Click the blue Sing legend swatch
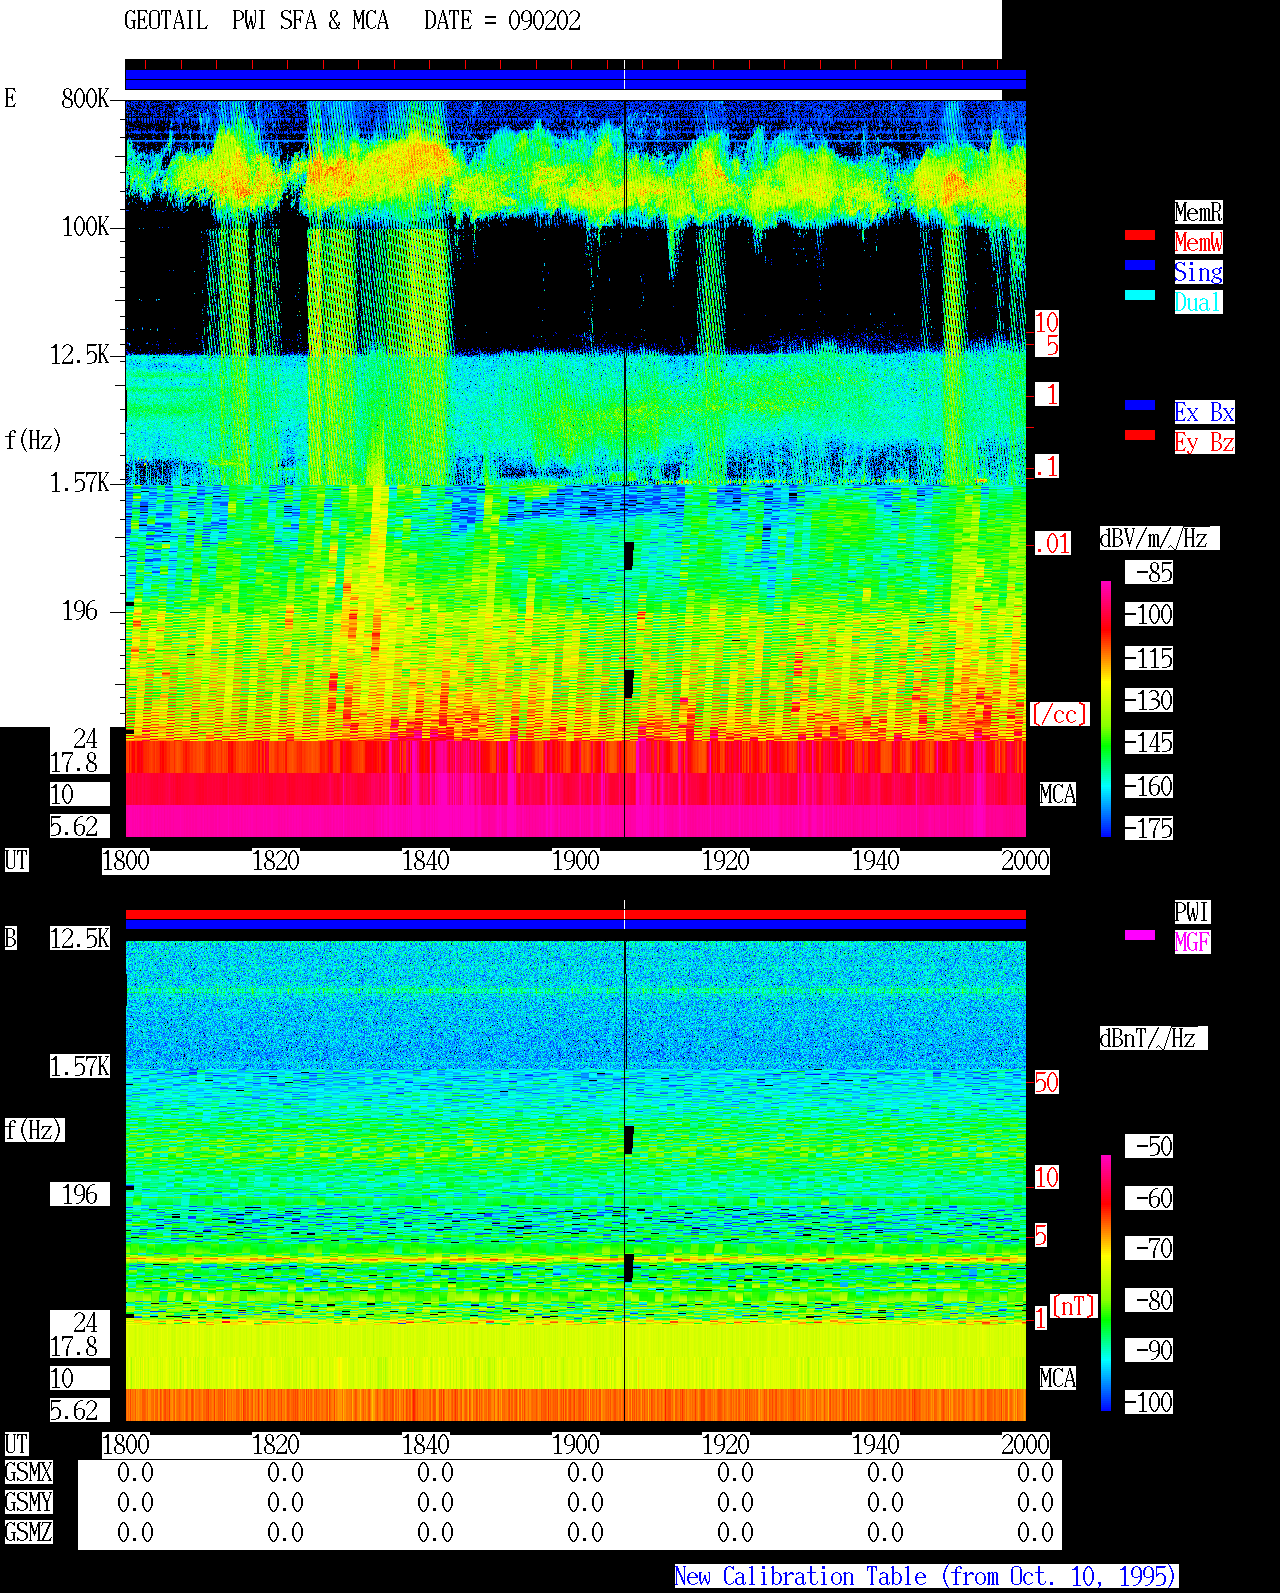The image size is (1280, 1593). click(x=1140, y=265)
